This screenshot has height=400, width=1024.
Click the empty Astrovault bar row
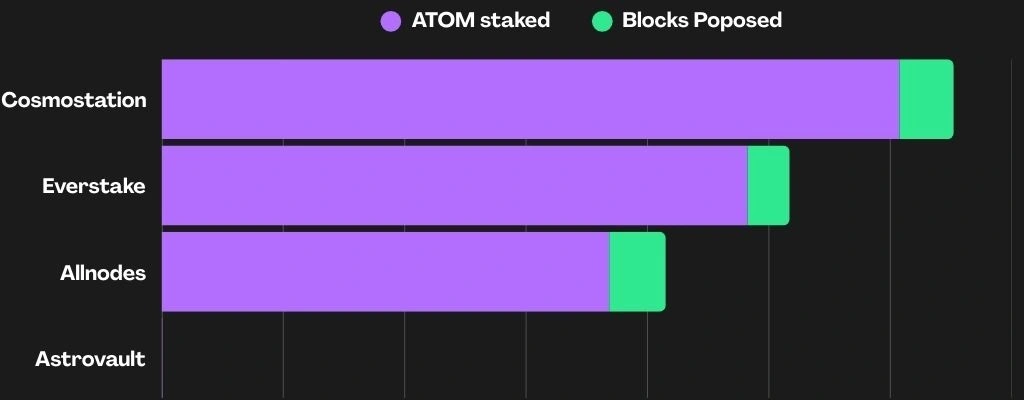tap(500, 358)
